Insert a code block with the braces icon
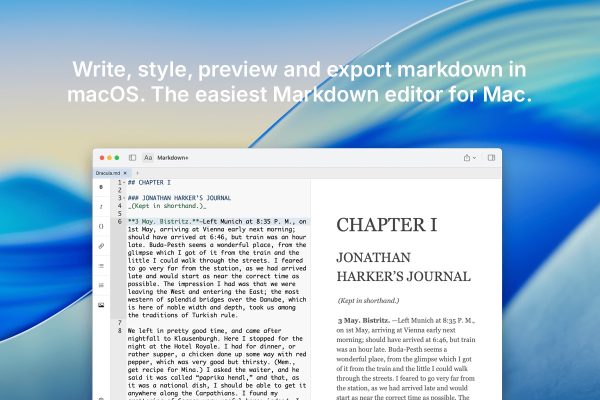This screenshot has height=400, width=600. coord(101,226)
